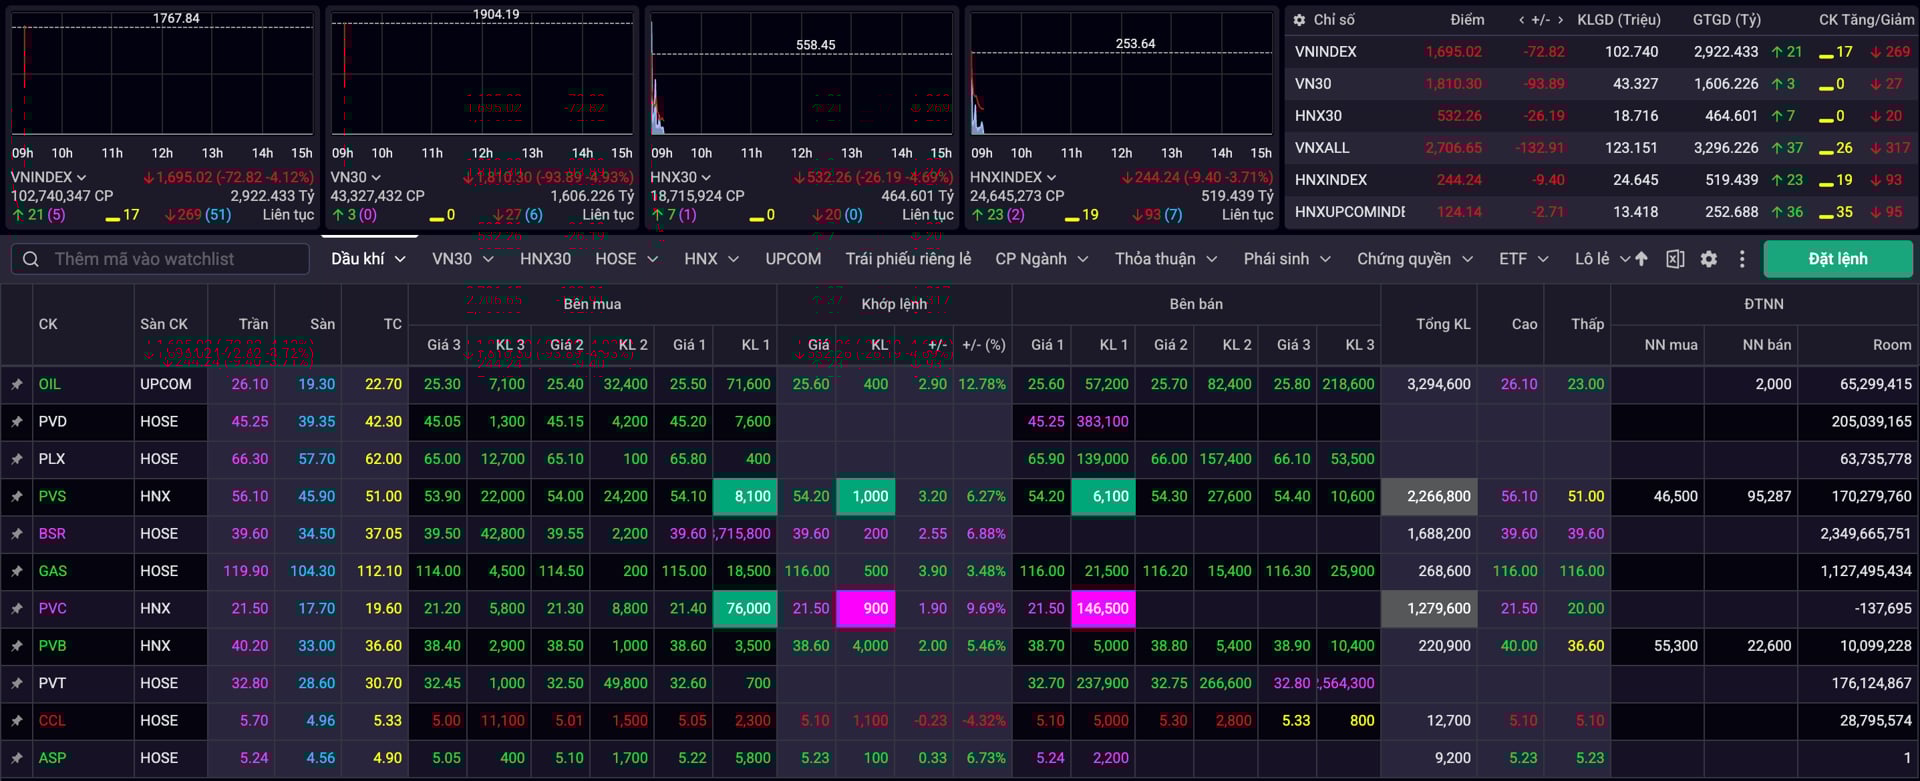Click the Đặt lệnh button

point(1837,259)
